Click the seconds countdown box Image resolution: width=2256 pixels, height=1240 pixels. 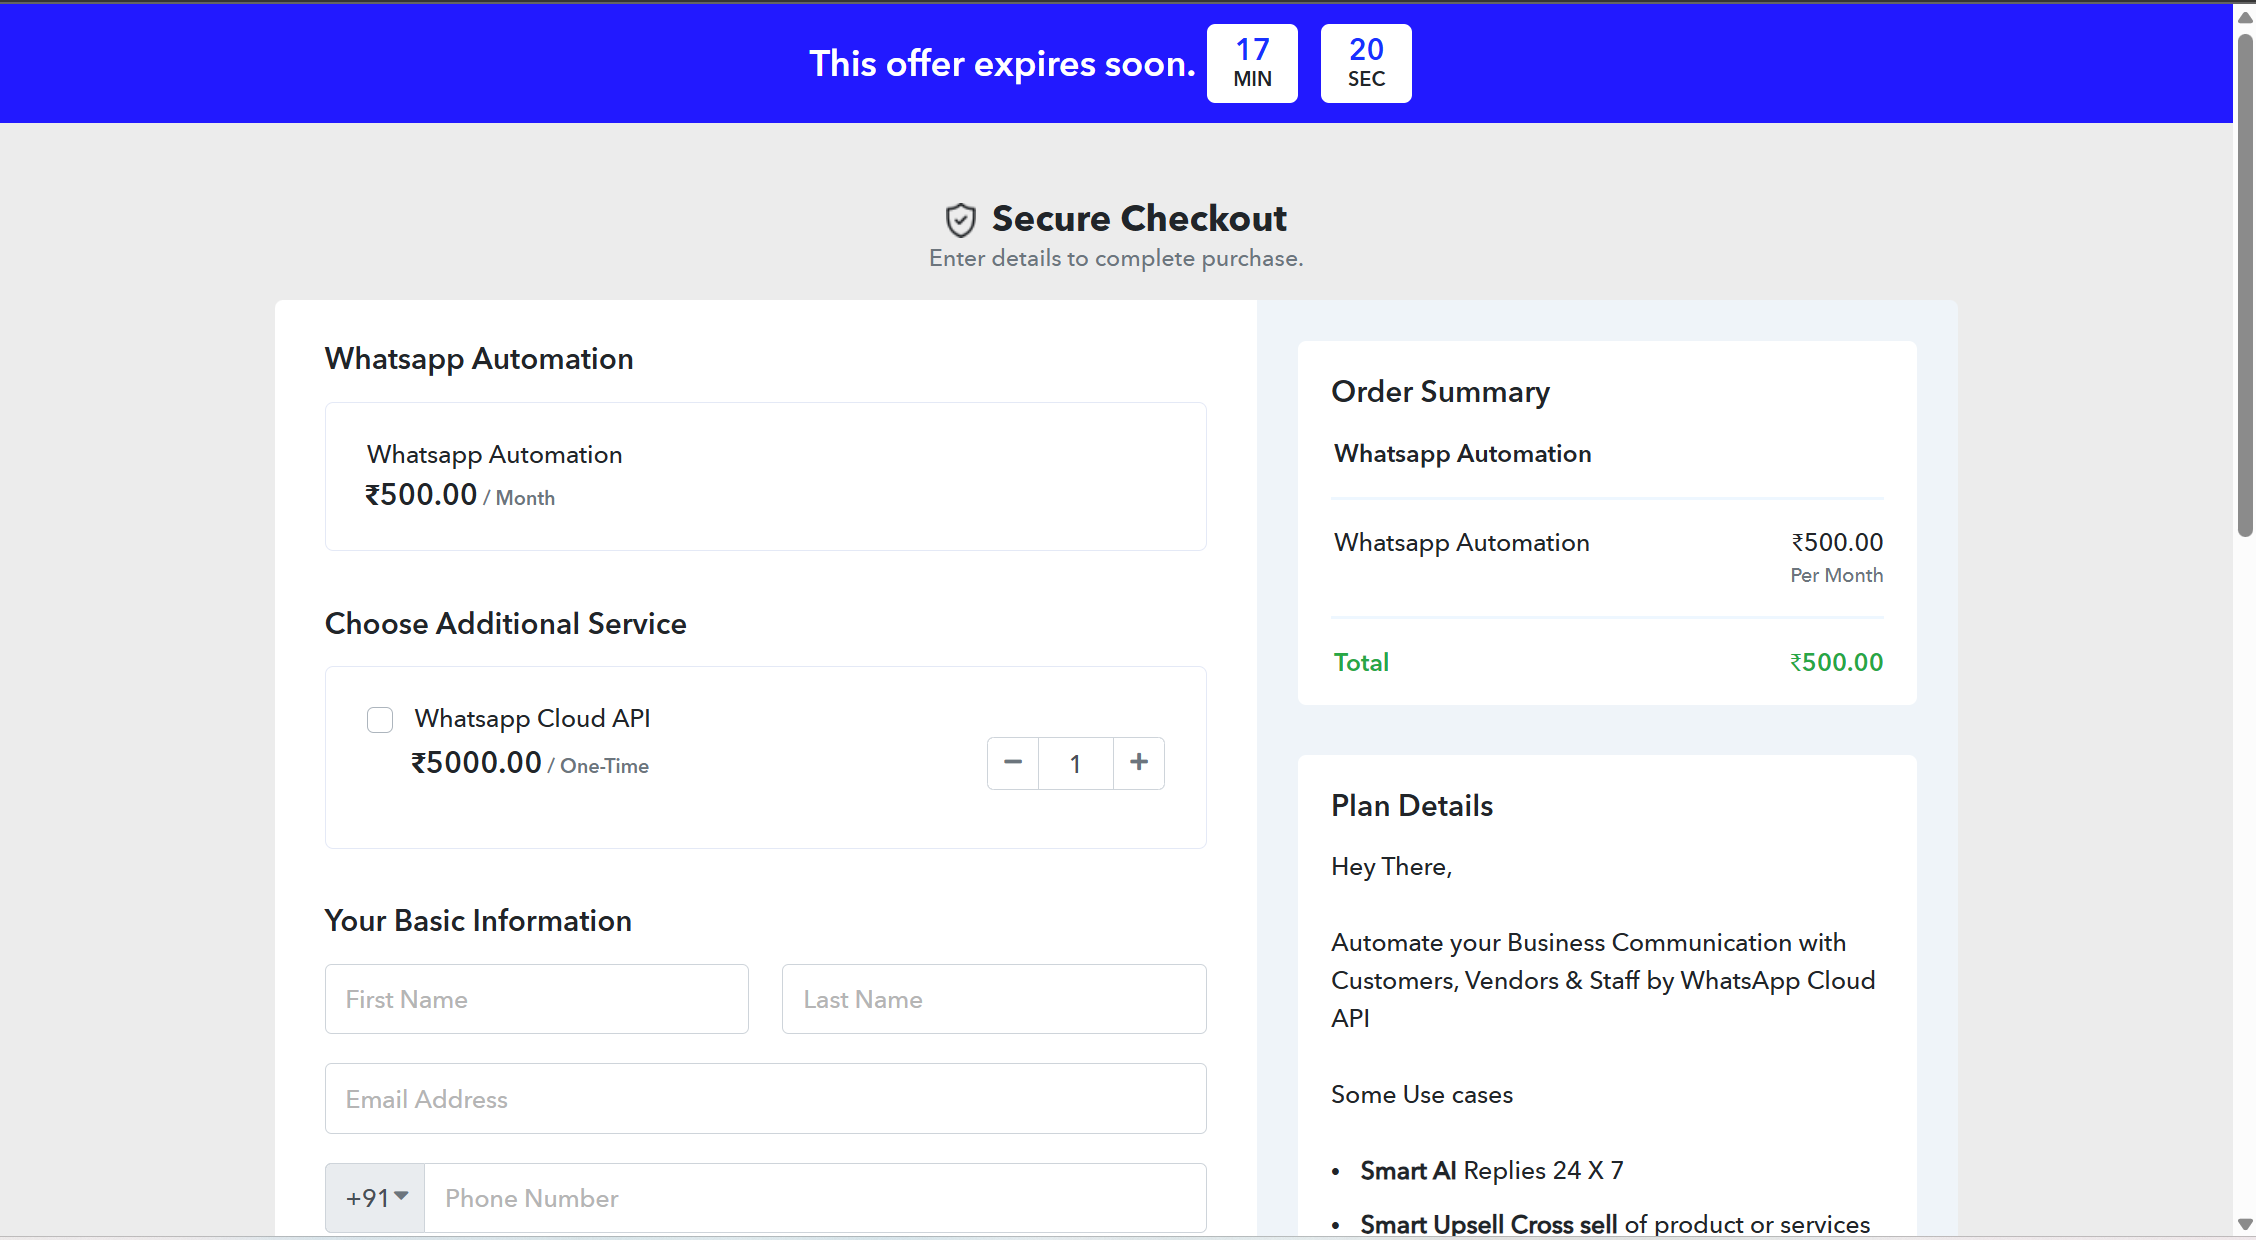pyautogui.click(x=1366, y=63)
